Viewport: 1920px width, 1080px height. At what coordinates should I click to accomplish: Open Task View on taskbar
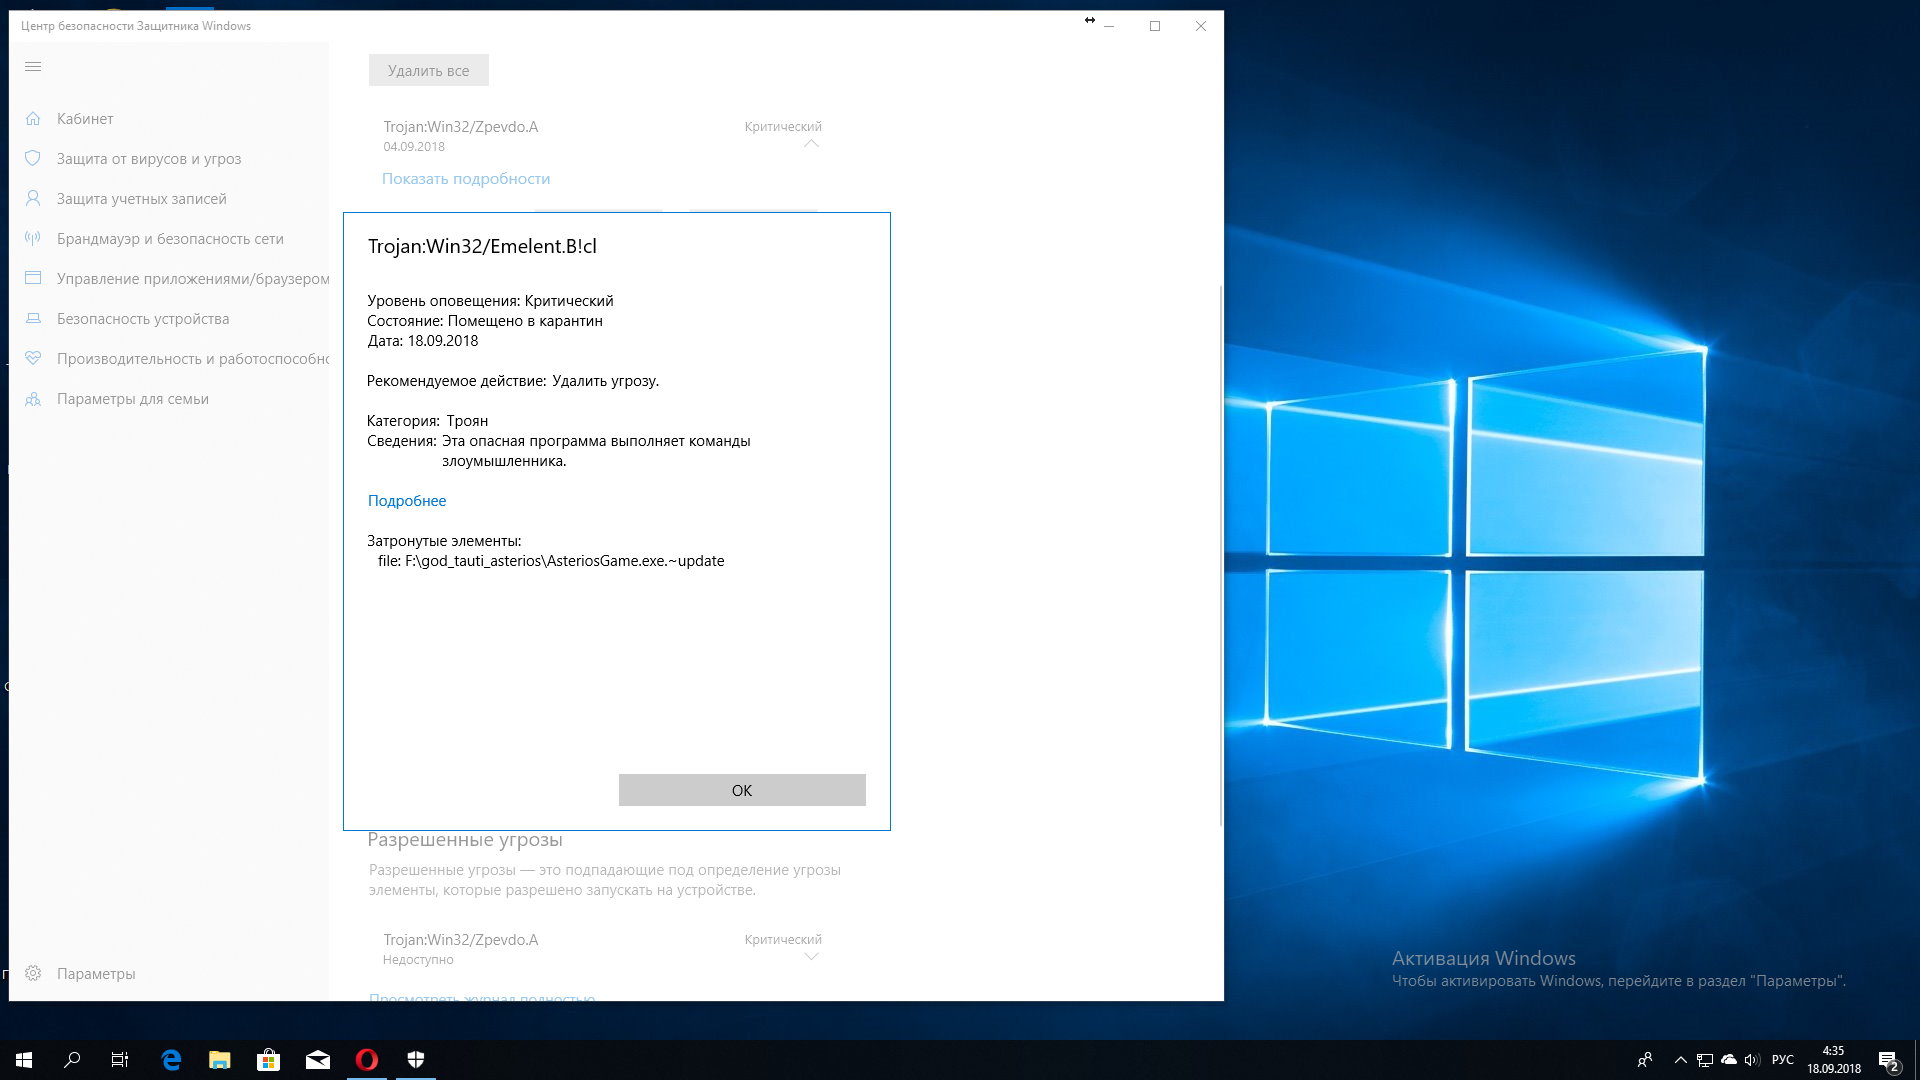120,1060
